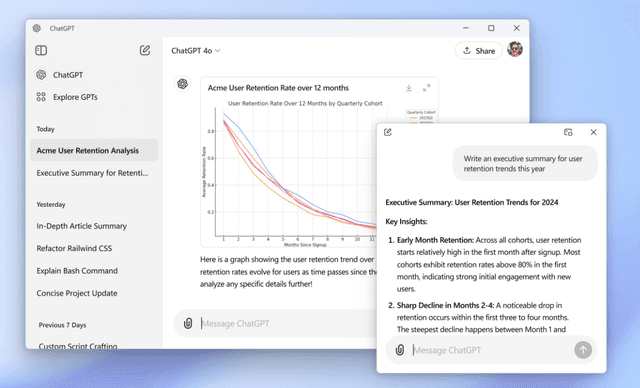
Task: Click the attach paperclip in companion window
Action: point(400,350)
